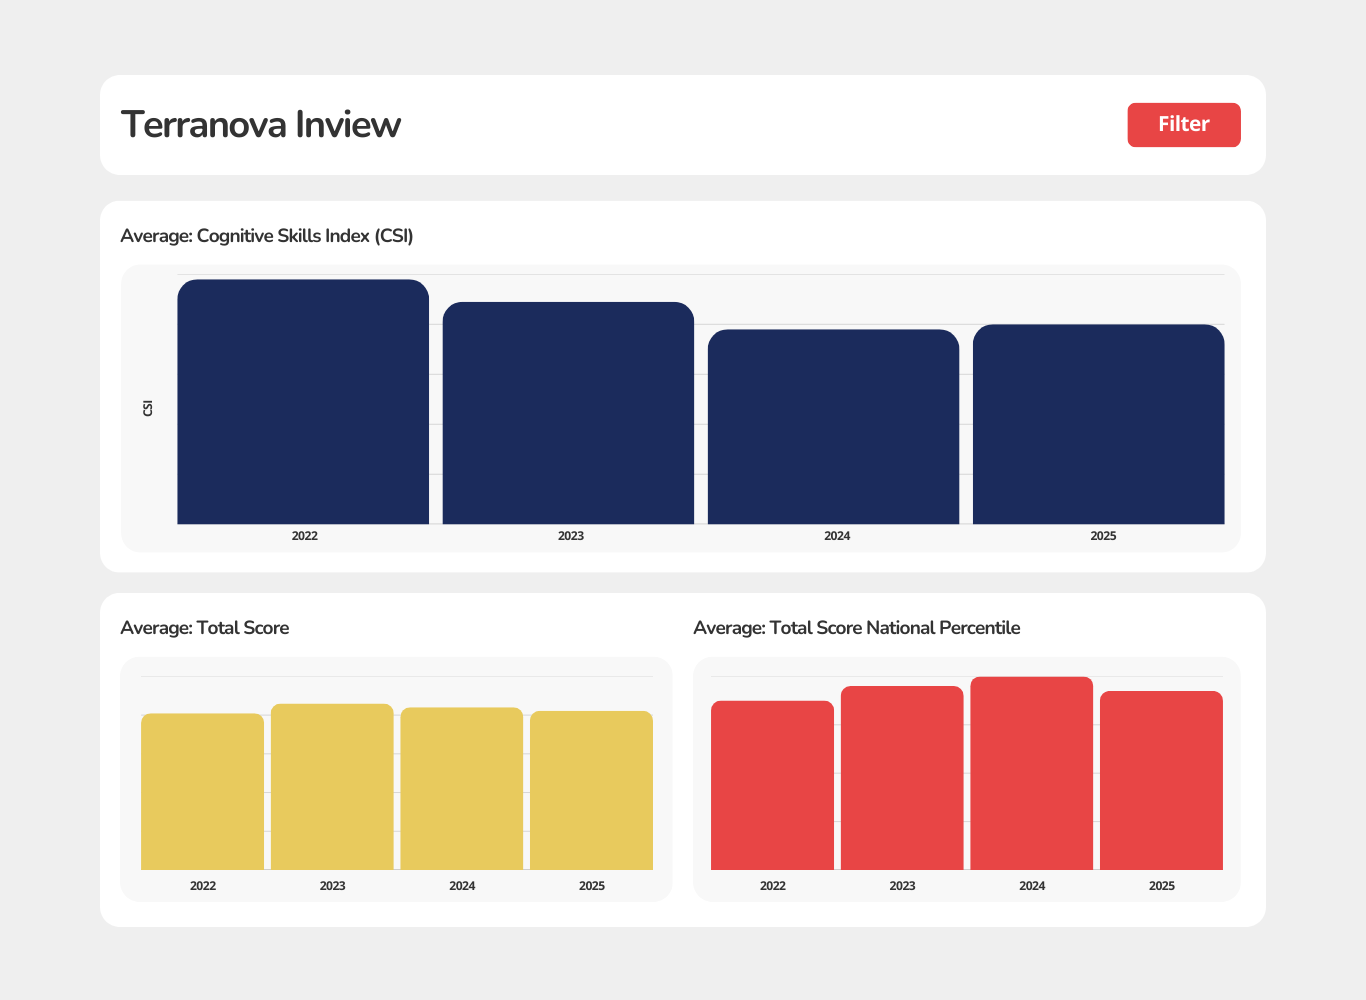Viewport: 1366px width, 1000px height.
Task: Click the 2024 label under National Percentile chart
Action: pyautogui.click(x=1032, y=886)
